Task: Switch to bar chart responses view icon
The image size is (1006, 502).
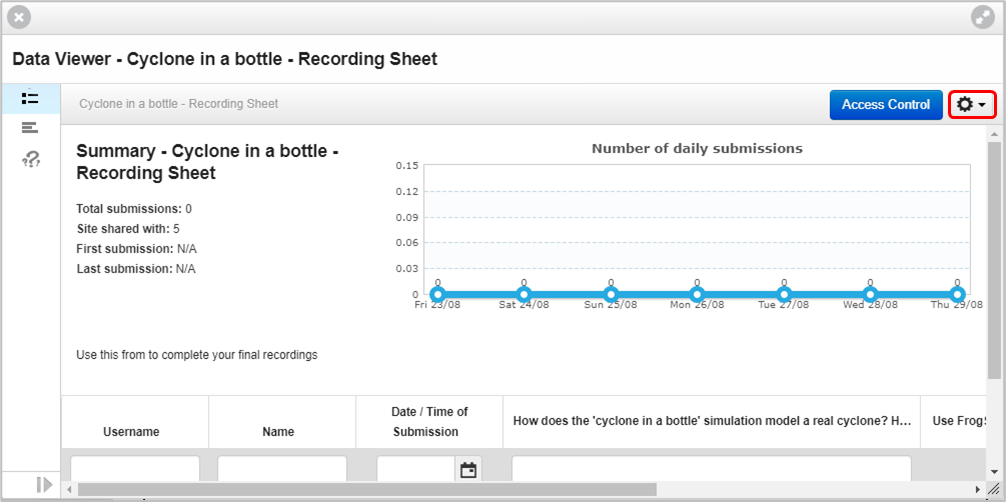Action: coord(30,128)
